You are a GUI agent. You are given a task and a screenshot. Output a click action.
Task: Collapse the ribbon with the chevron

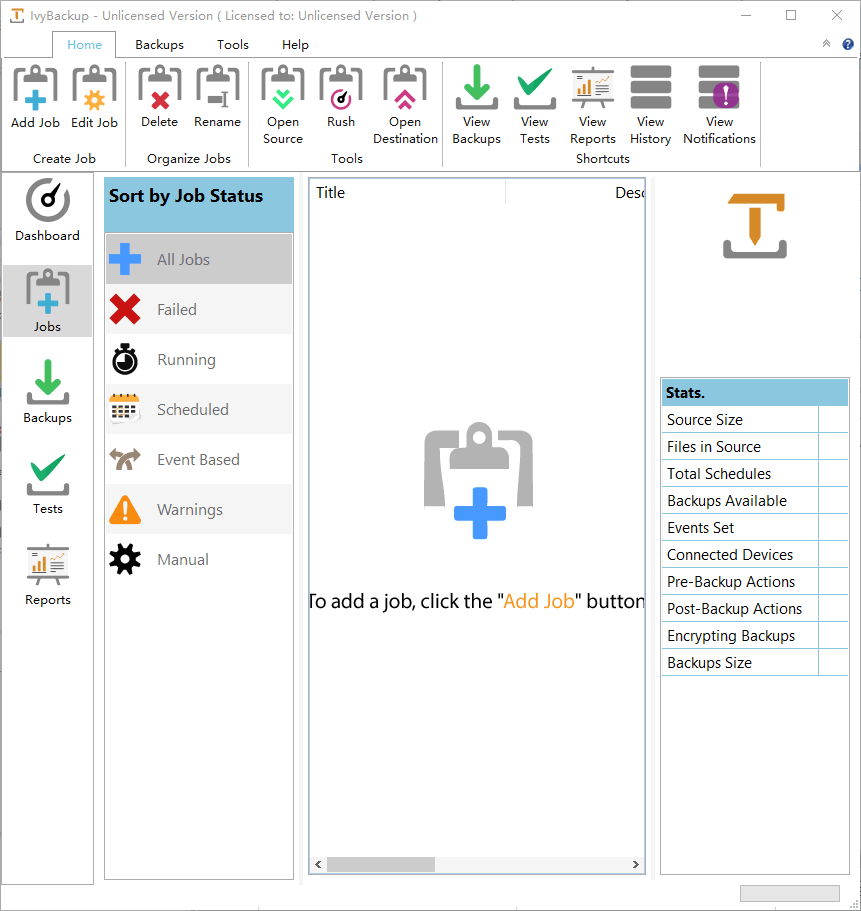click(x=826, y=44)
